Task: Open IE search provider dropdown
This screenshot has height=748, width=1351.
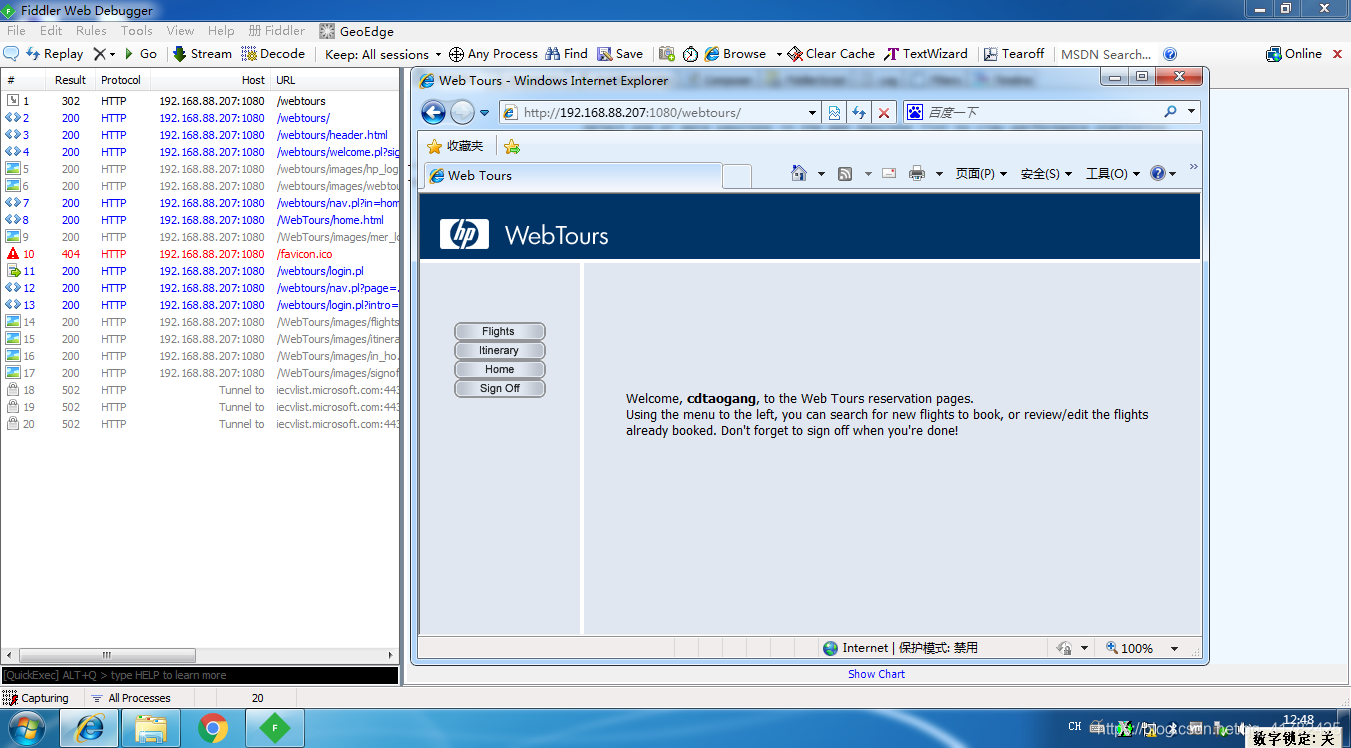Action: click(x=1191, y=112)
